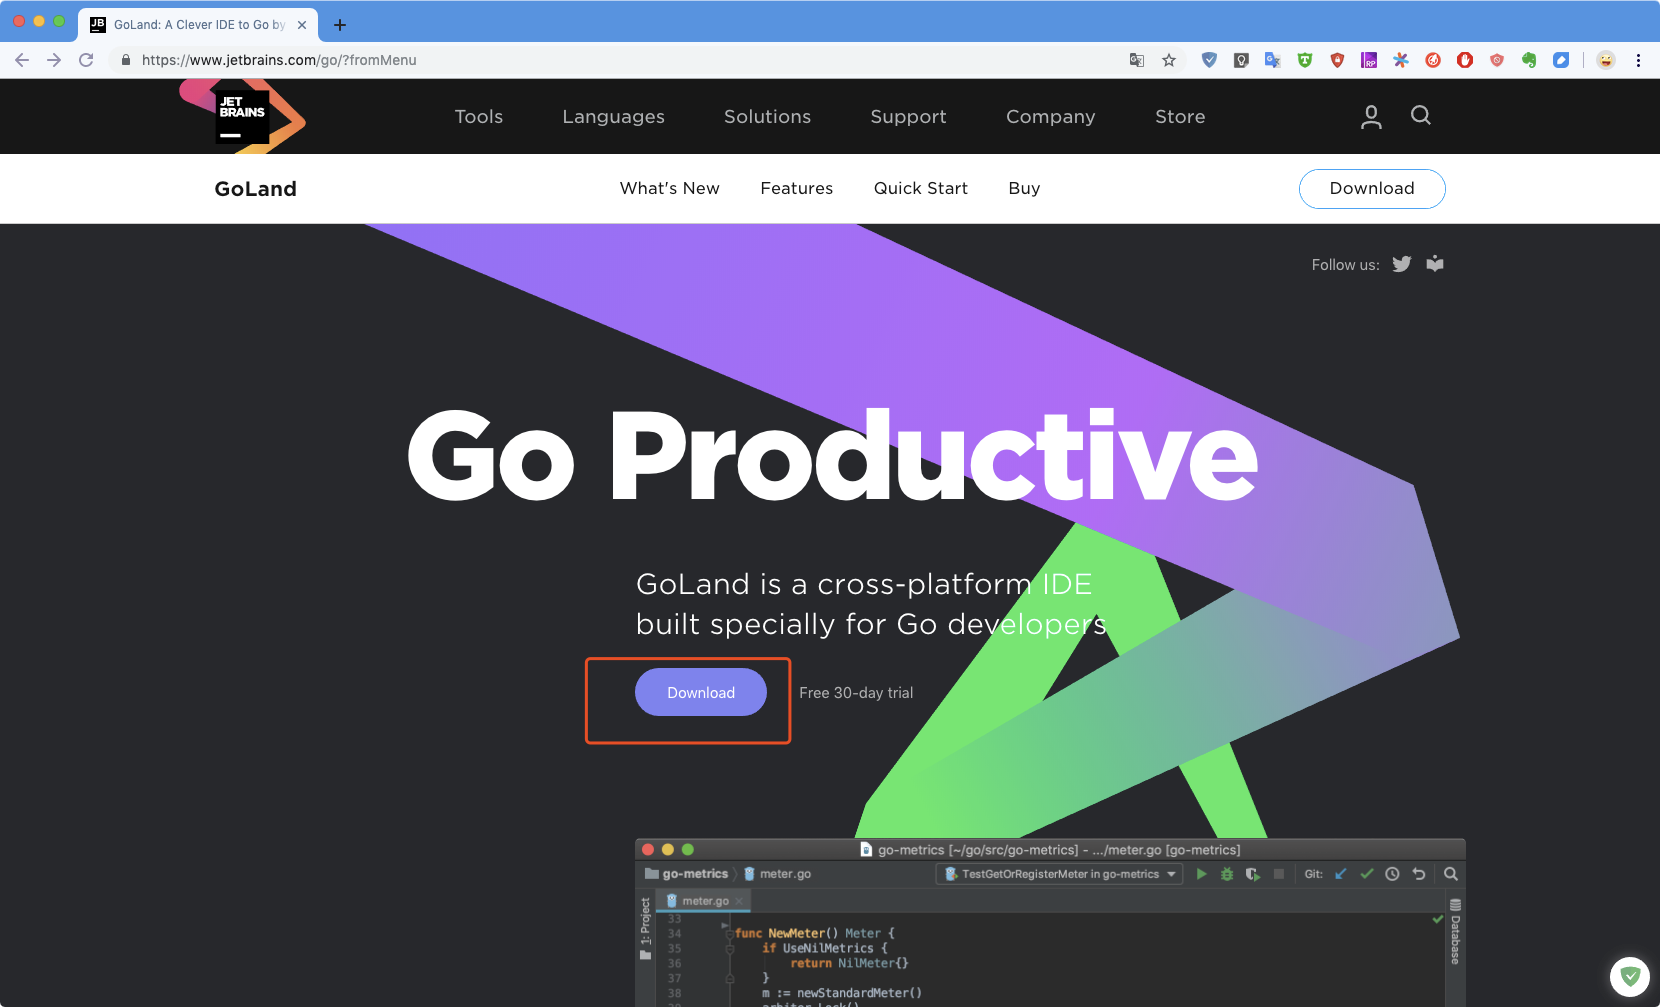Open the purple RP extension icon
Viewport: 1660px width, 1007px height.
click(x=1369, y=60)
